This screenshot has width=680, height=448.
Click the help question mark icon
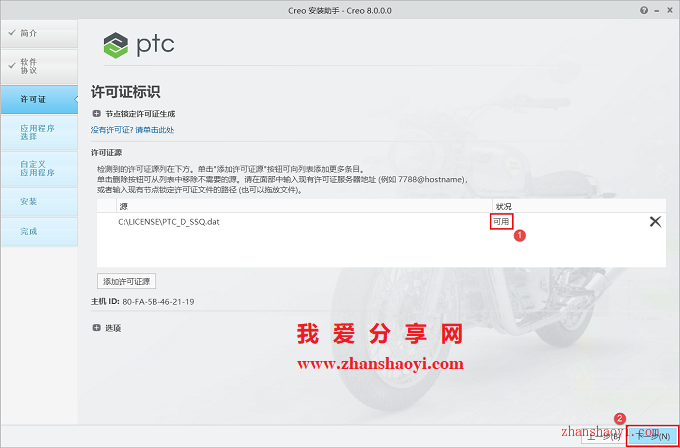pyautogui.click(x=644, y=10)
